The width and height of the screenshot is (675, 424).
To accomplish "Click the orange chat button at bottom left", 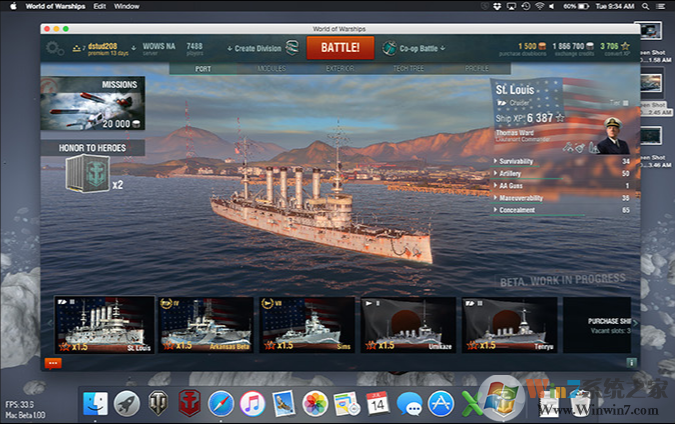I will [x=53, y=362].
